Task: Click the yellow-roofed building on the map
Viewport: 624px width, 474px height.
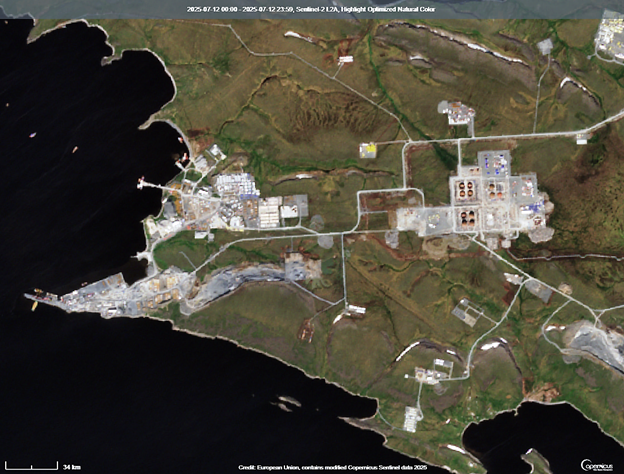Action: [369, 150]
